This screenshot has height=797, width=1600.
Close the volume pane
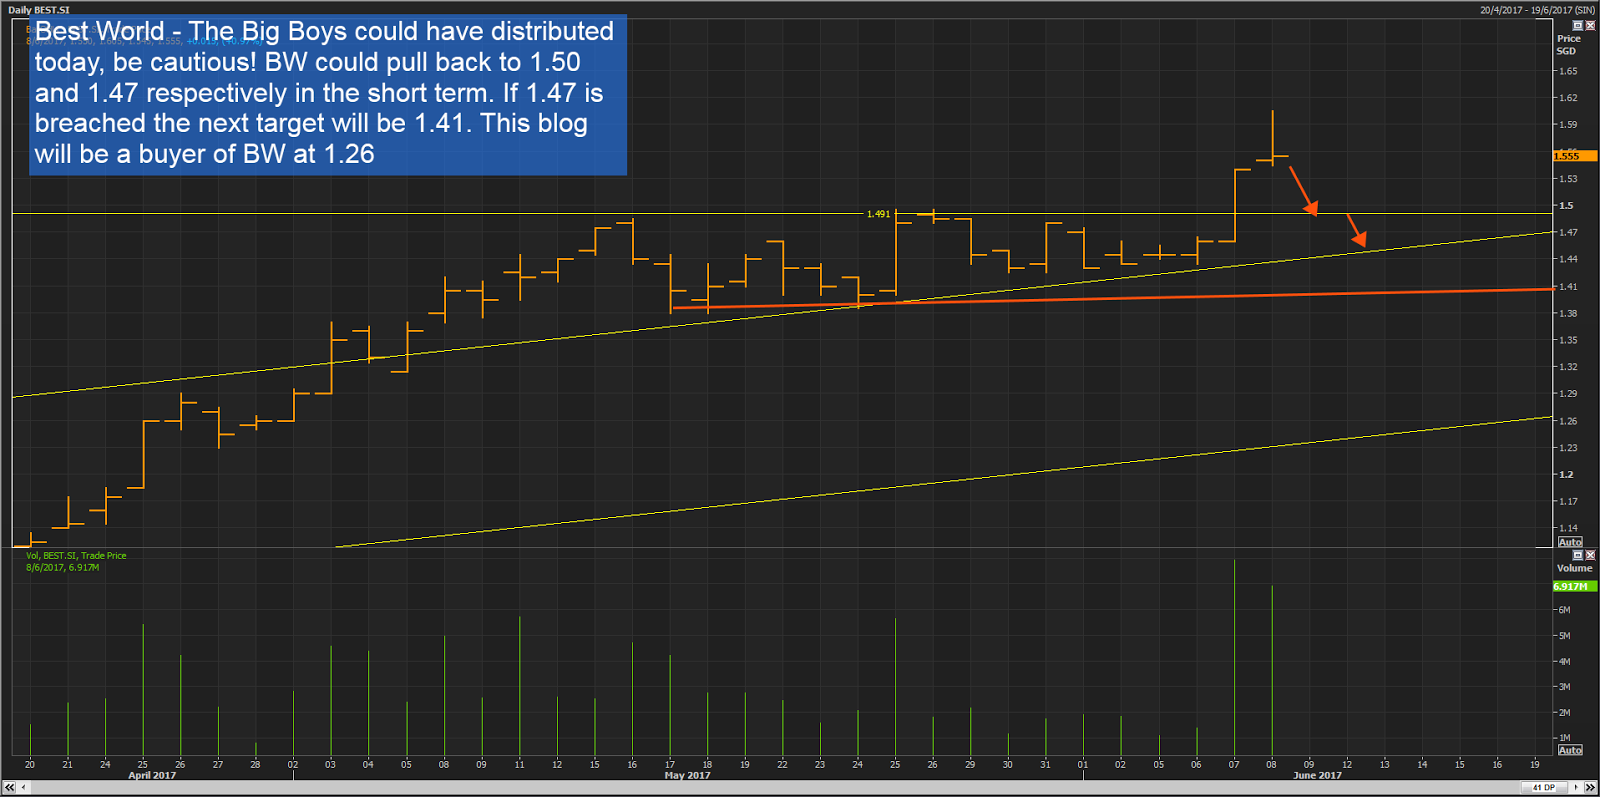pyautogui.click(x=1590, y=555)
